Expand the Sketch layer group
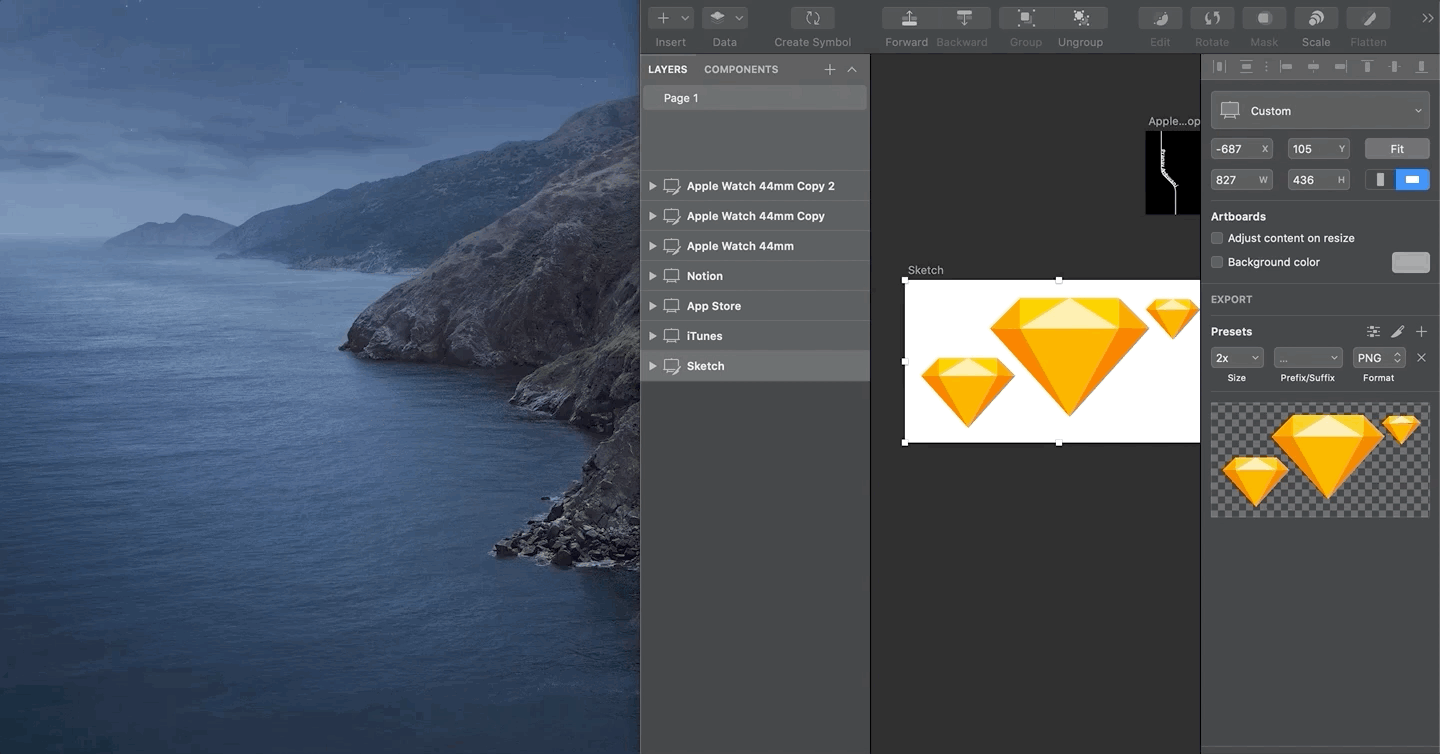 point(653,366)
